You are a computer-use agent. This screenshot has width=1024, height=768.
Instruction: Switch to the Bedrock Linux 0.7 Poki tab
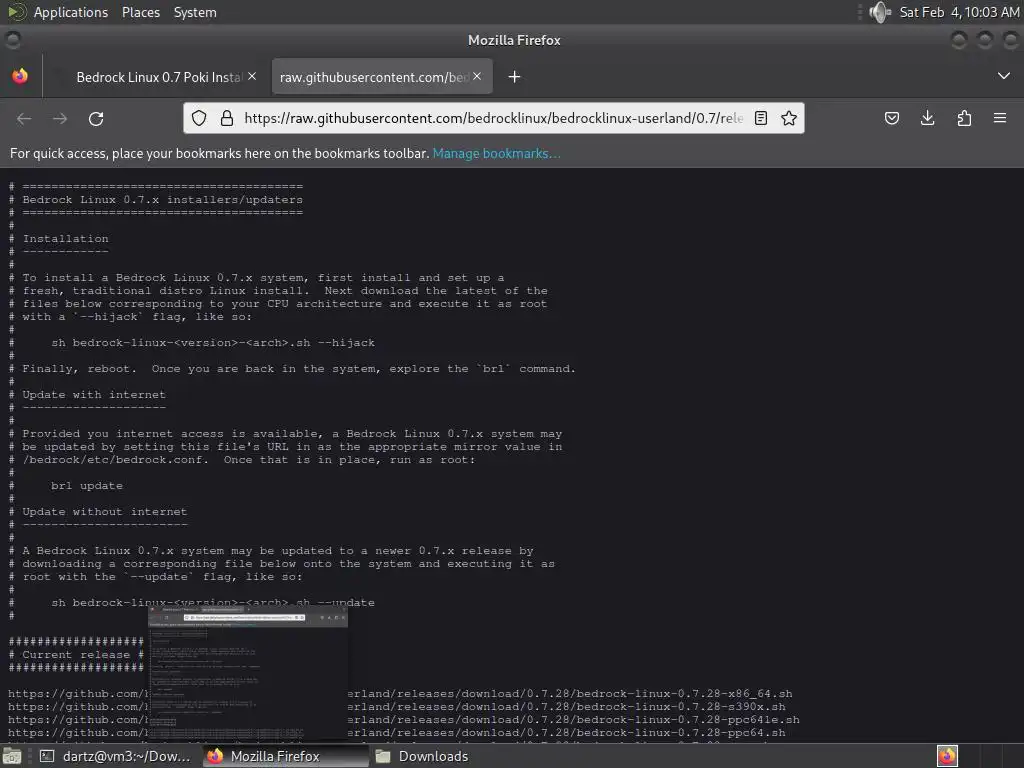pyautogui.click(x=157, y=77)
